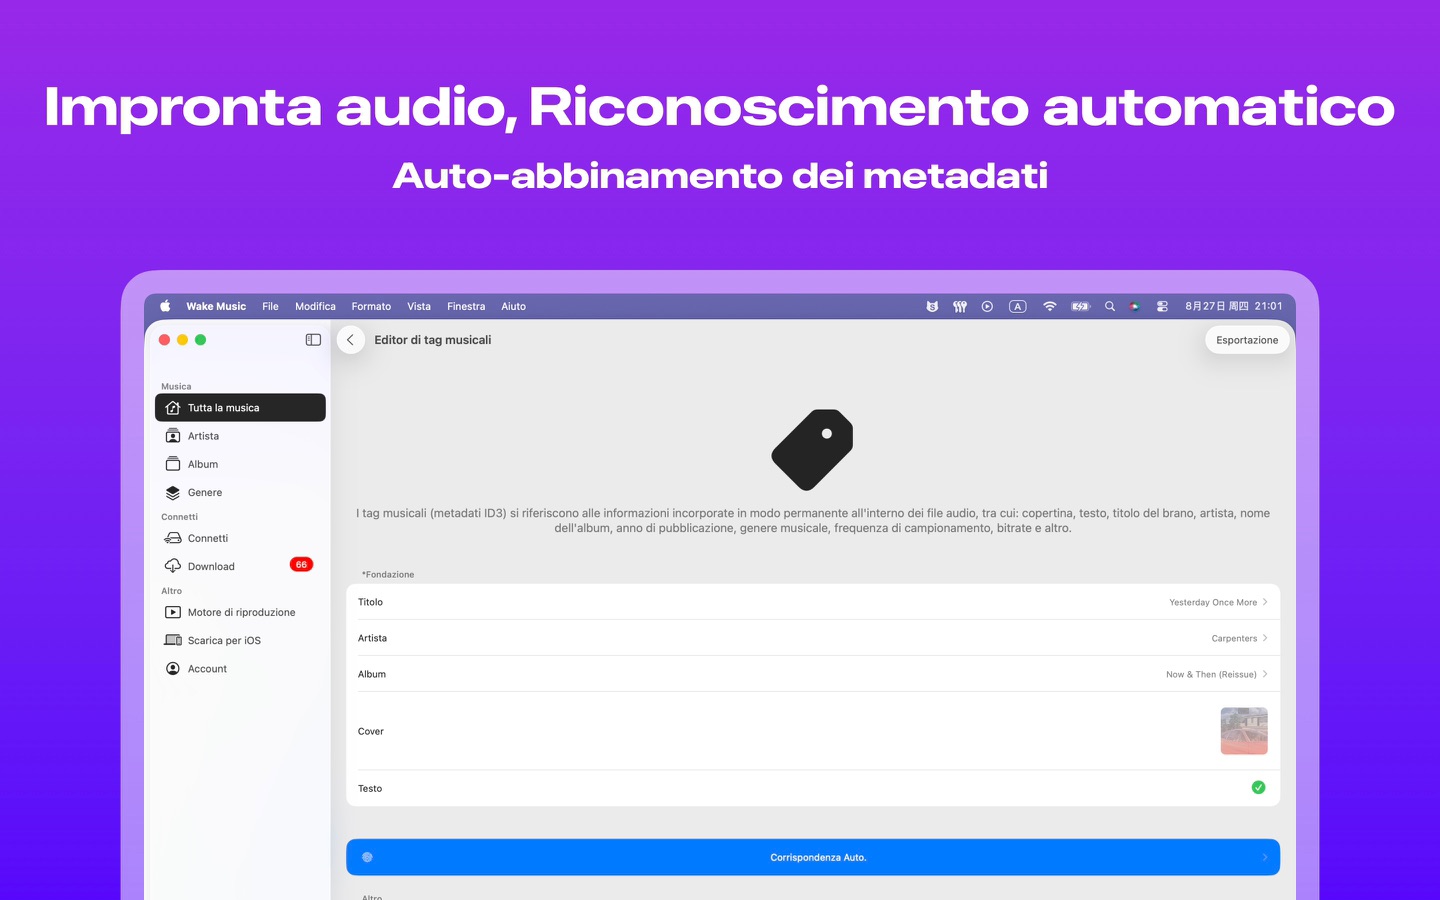This screenshot has width=1440, height=900.
Task: Open the Wake Music menu
Action: 216,306
